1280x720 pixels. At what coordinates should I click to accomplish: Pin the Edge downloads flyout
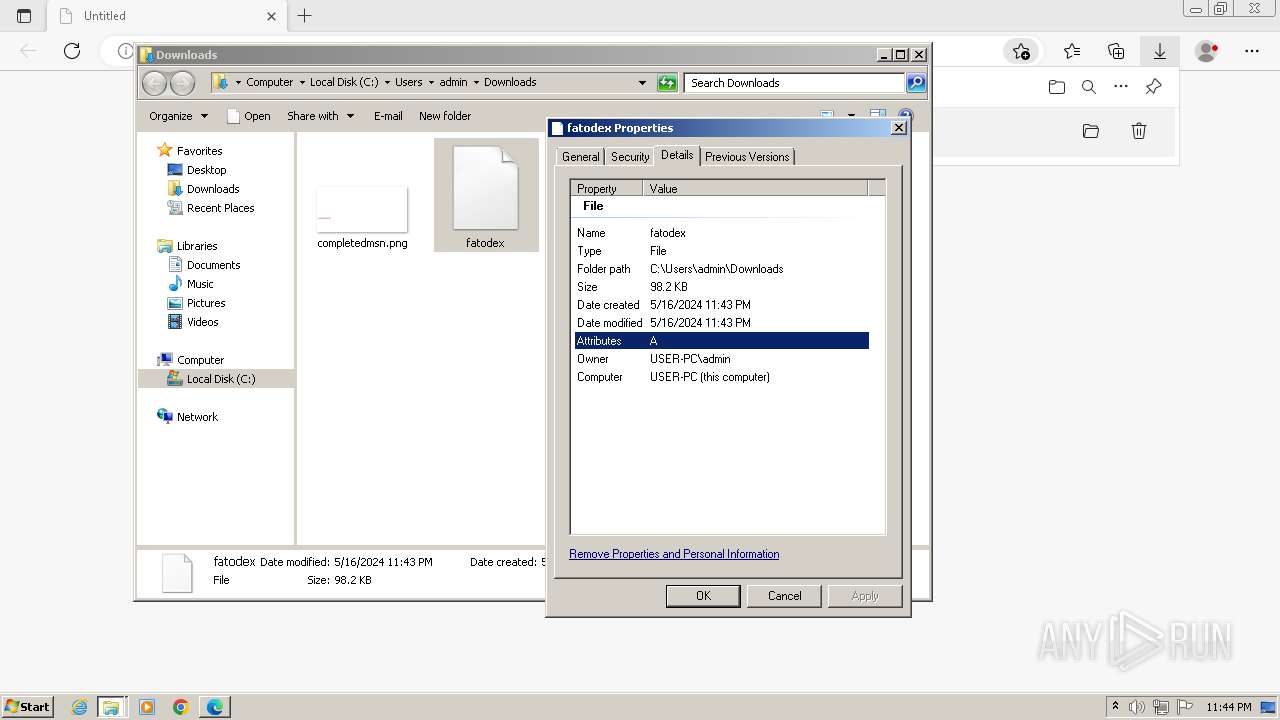[1153, 87]
